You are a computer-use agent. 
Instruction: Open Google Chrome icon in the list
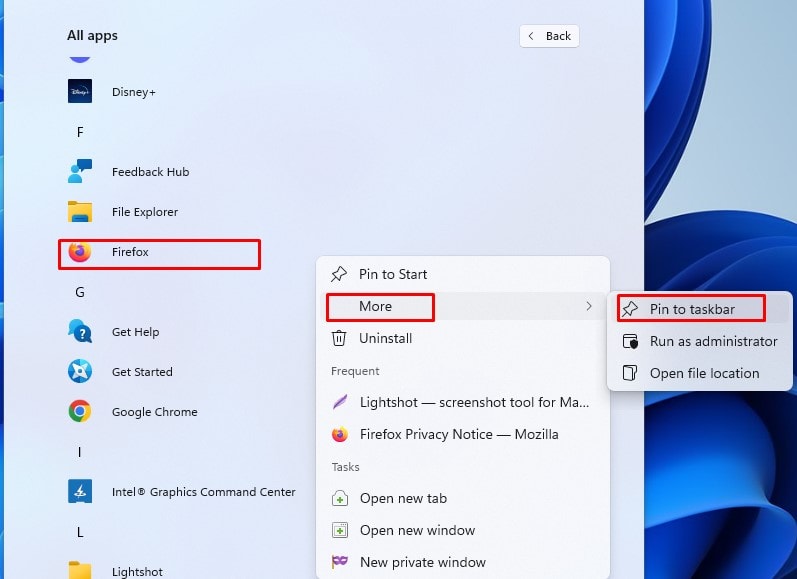click(80, 411)
